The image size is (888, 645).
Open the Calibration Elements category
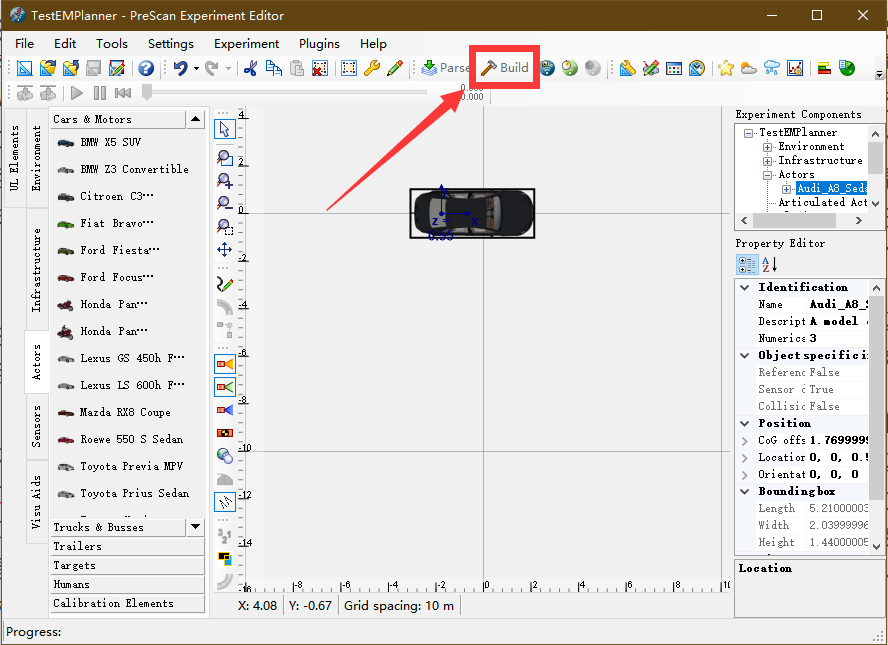point(127,604)
